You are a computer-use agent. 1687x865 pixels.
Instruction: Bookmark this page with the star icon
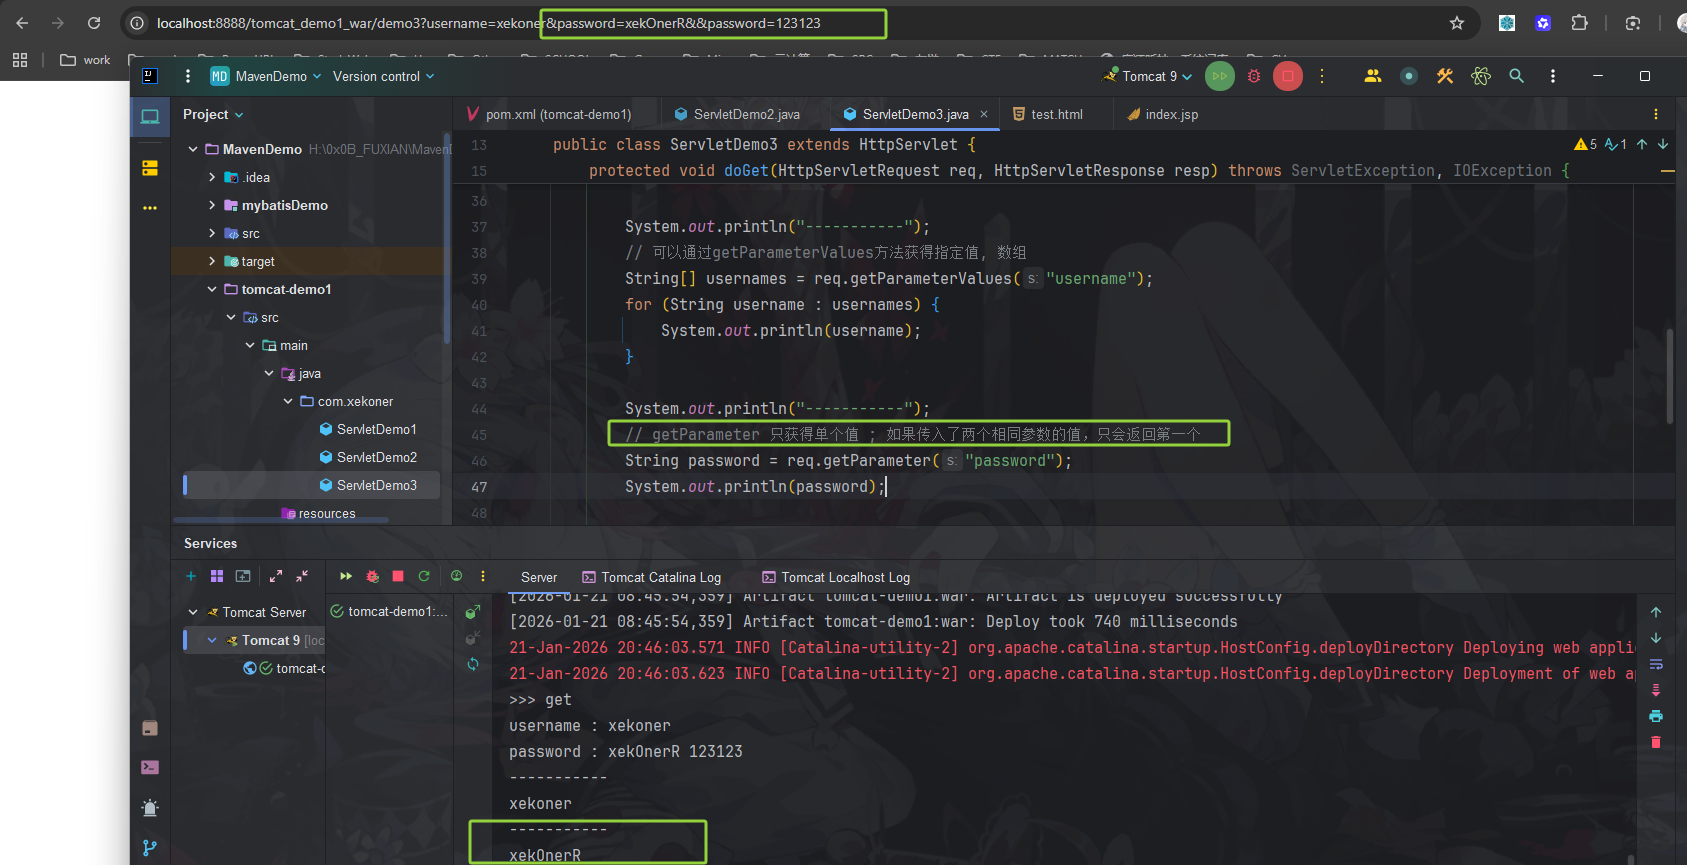(x=1457, y=23)
